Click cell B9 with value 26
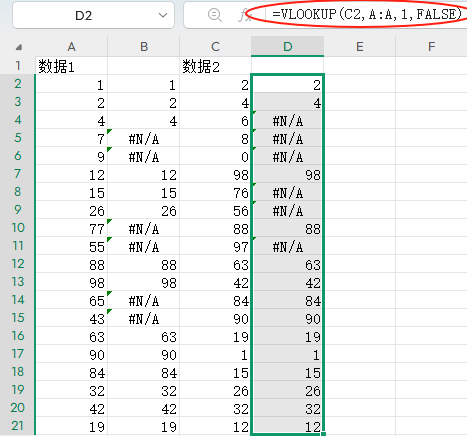Image resolution: width=467 pixels, height=436 pixels. [x=144, y=210]
